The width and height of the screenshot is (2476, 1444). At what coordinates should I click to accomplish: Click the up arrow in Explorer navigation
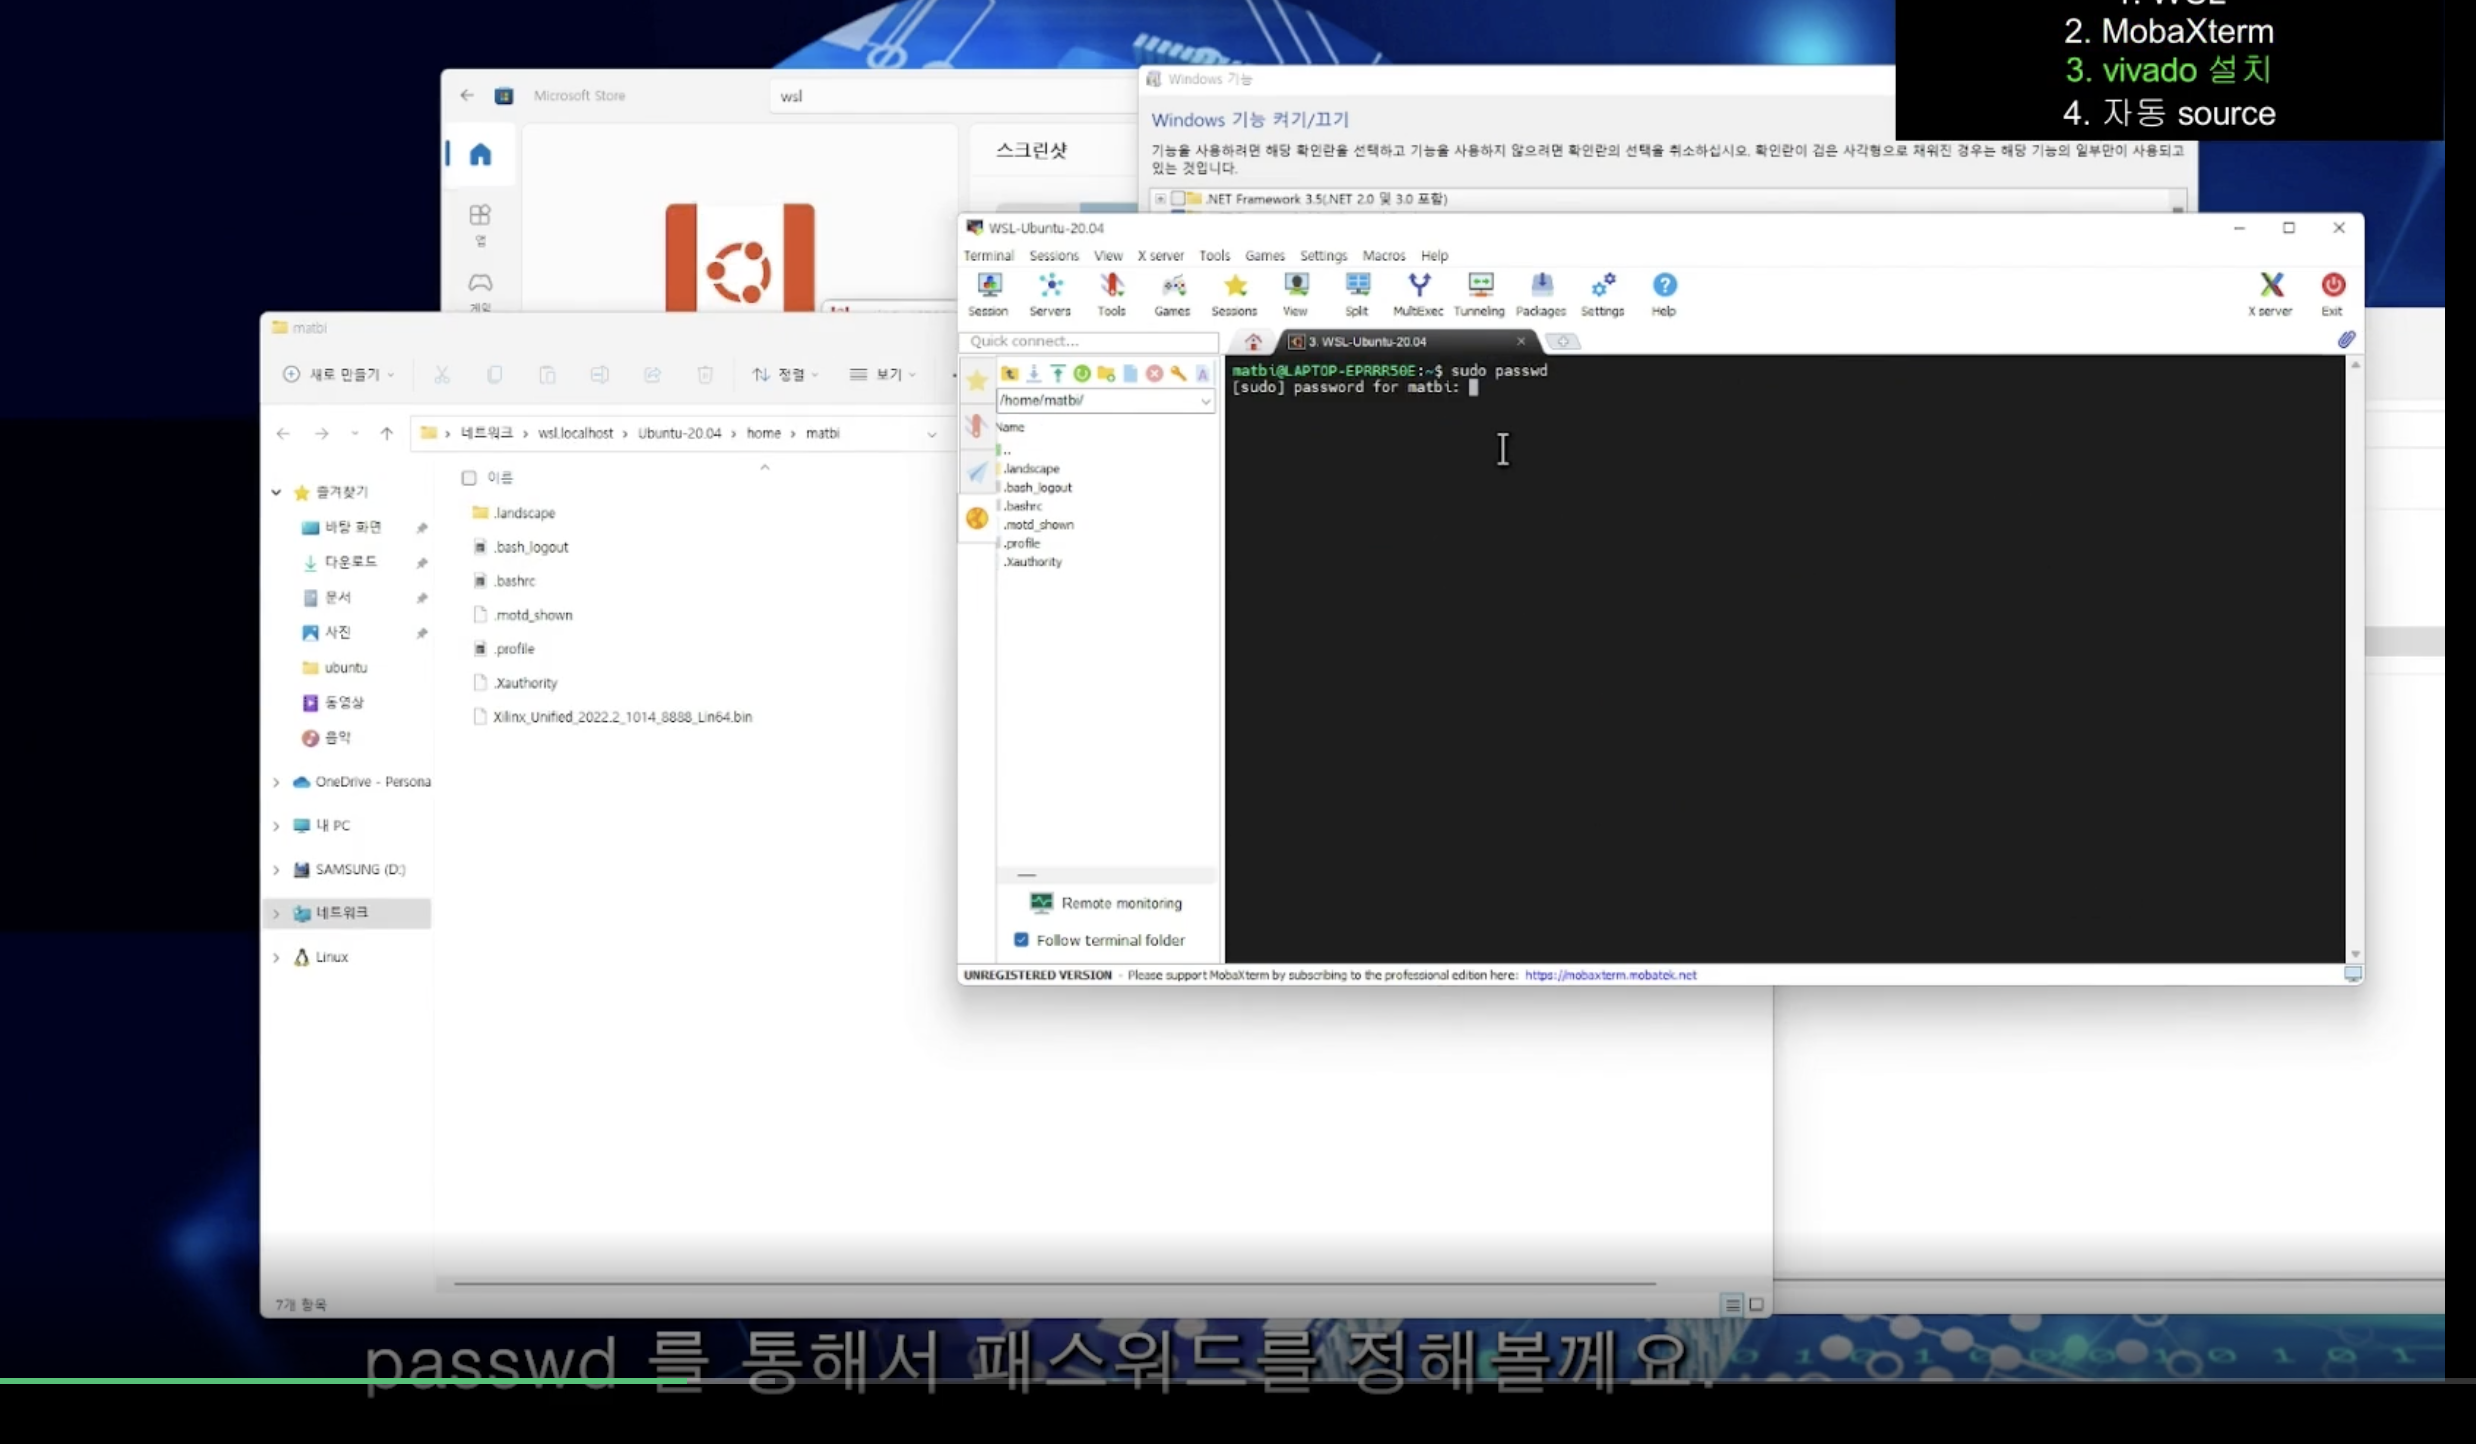[x=387, y=433]
